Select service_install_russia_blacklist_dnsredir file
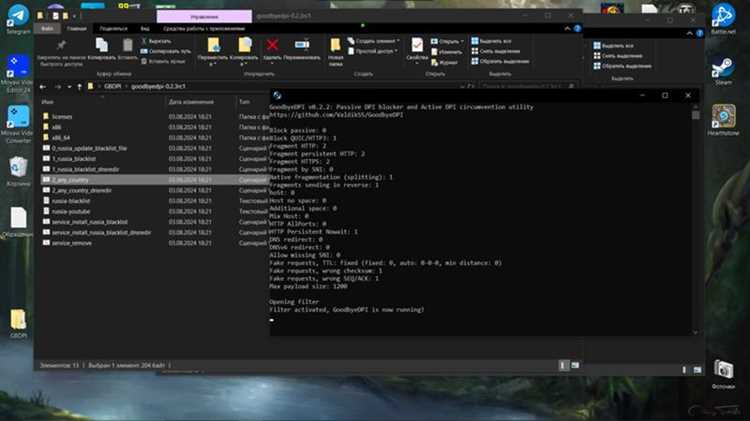 101,233
